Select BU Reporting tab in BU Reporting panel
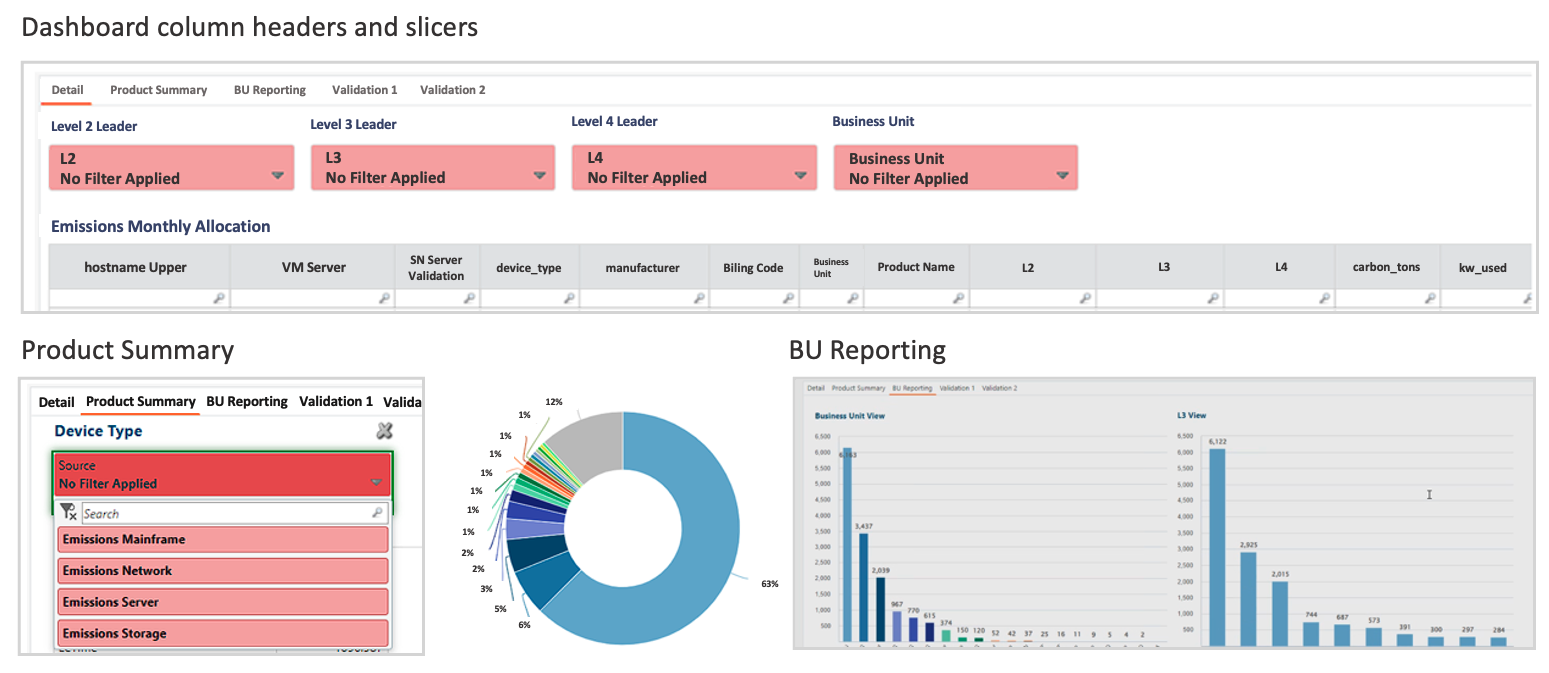Viewport: 1549px width, 673px height. point(912,387)
